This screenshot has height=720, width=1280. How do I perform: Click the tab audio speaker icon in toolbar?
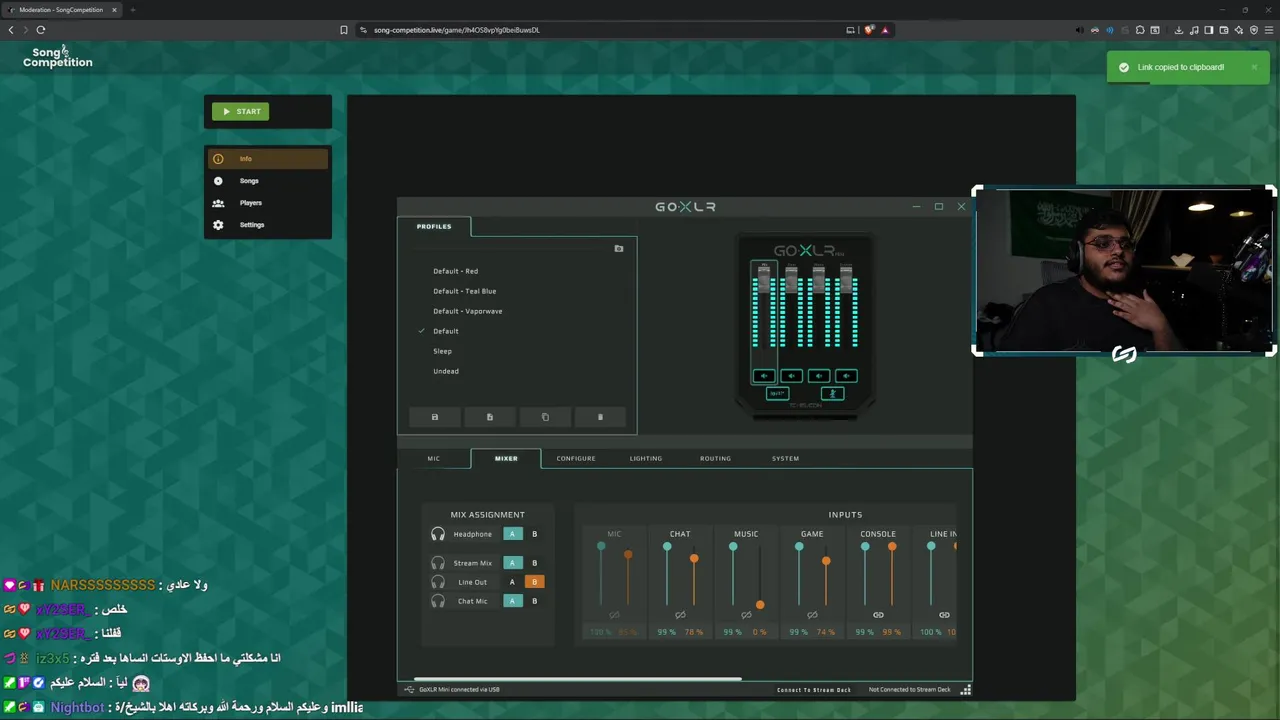pos(1079,30)
